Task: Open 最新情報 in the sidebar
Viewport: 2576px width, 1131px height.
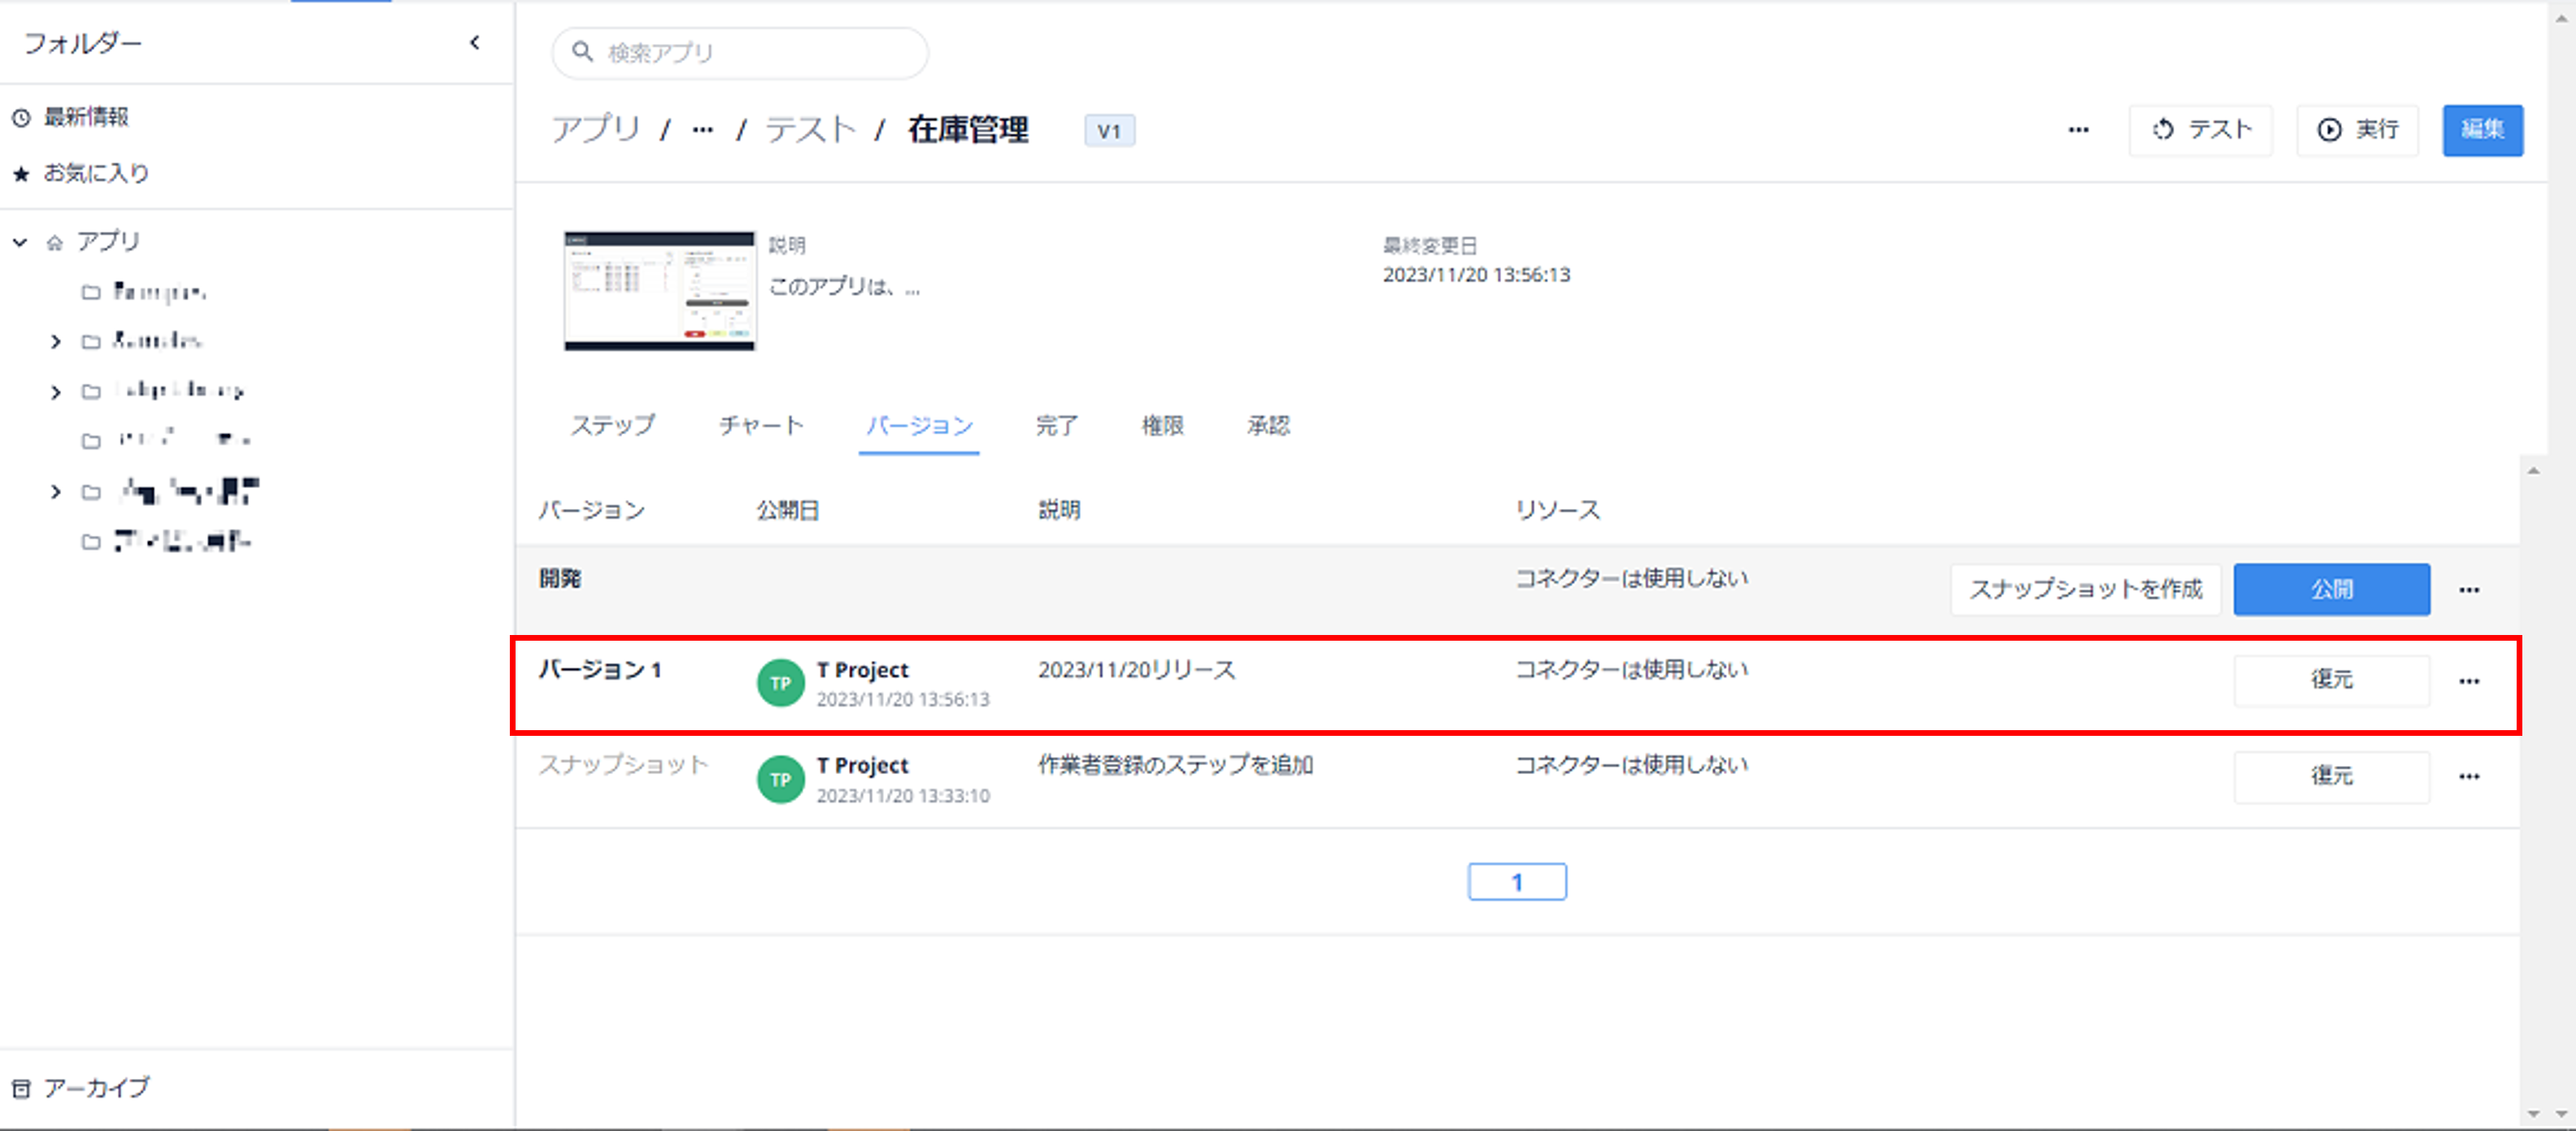Action: pyautogui.click(x=86, y=117)
